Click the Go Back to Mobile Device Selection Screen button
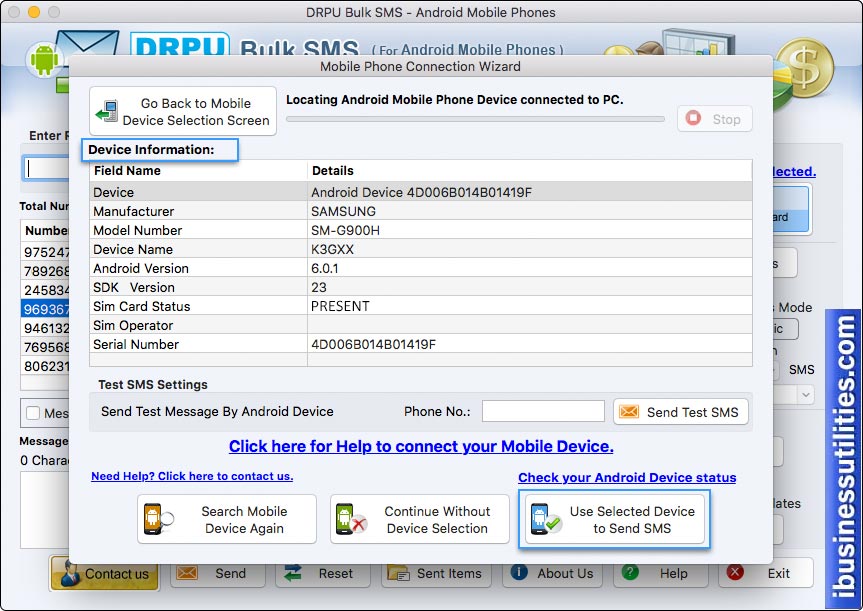The height and width of the screenshot is (611, 863). (183, 111)
